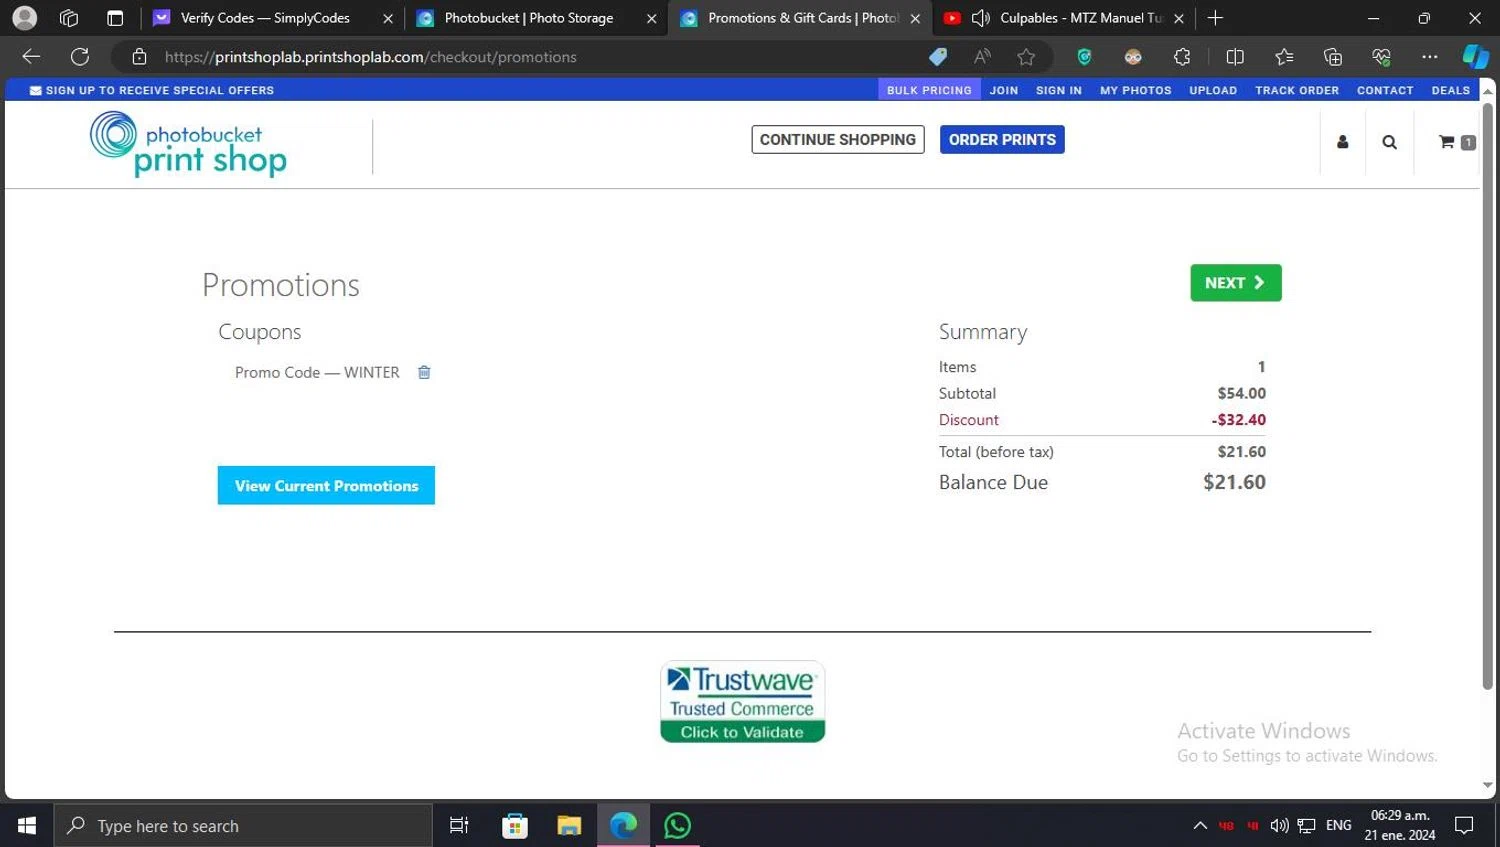Click the CONTACT menu item
1500x847 pixels.
click(1385, 90)
